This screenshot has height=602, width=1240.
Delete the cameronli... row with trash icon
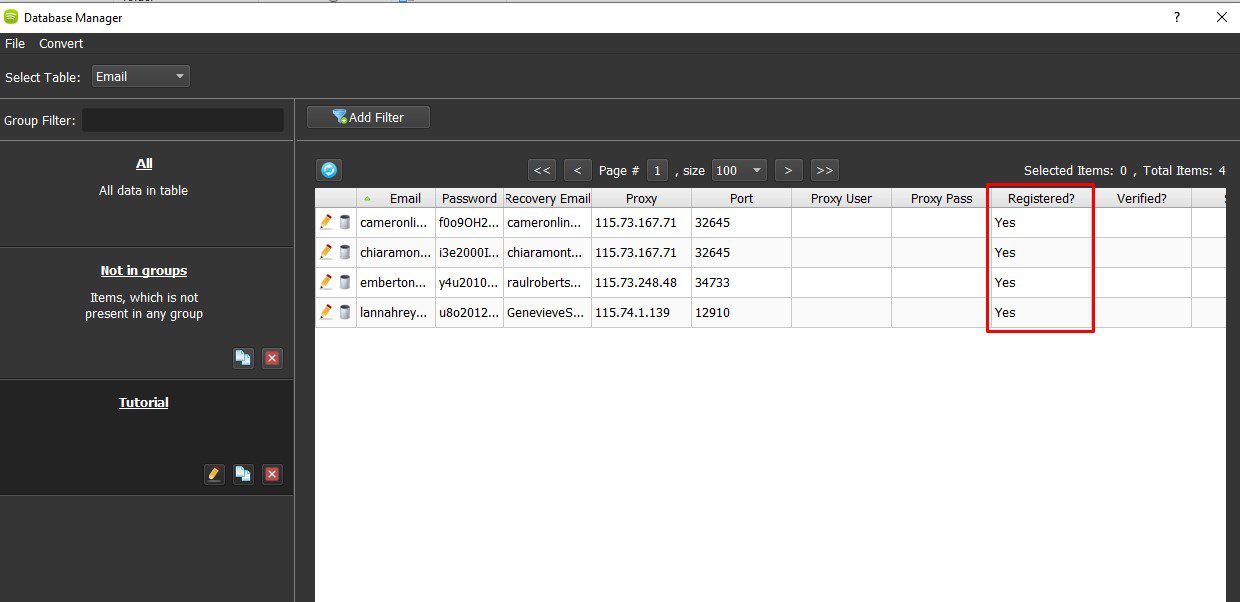click(345, 222)
